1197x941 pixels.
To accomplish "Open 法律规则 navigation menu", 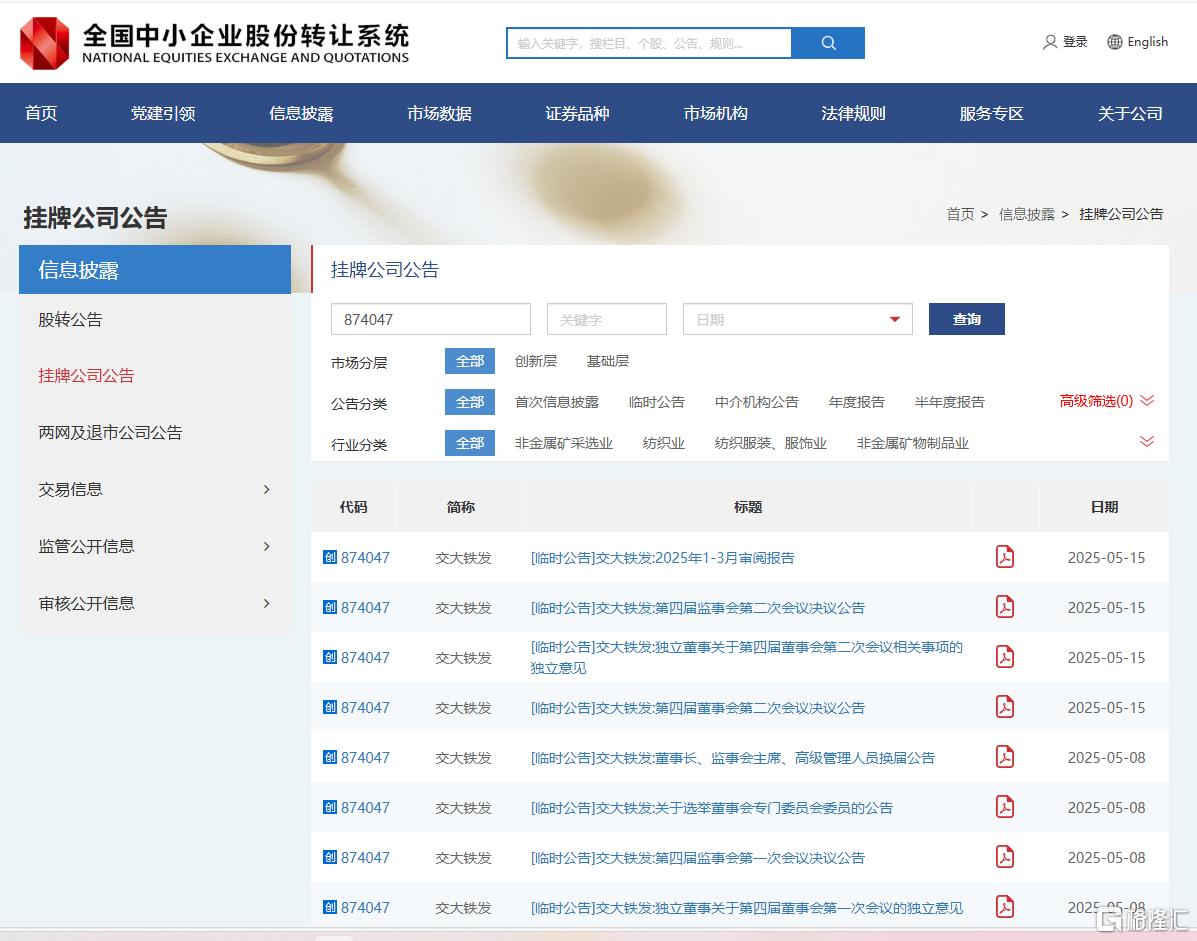I will pyautogui.click(x=853, y=113).
